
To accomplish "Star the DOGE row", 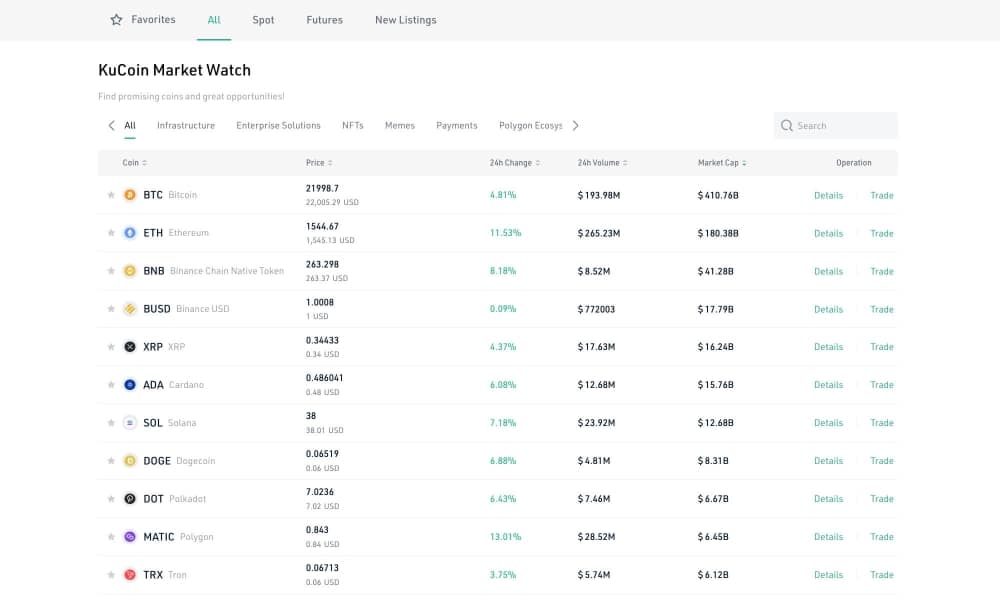I will [x=111, y=460].
